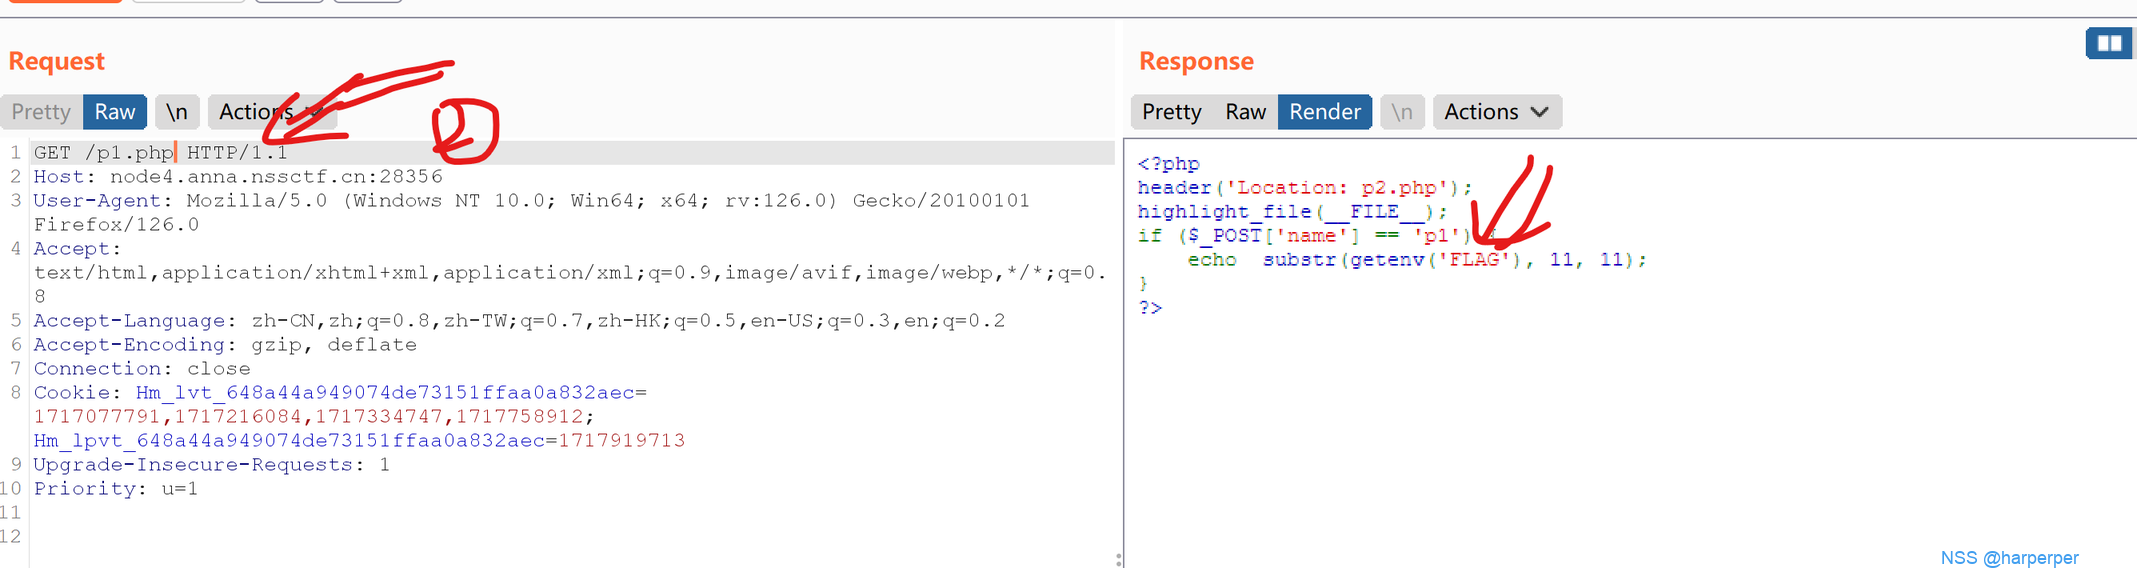Click the NSS @harperper watermark link
2137x568 pixels.
[x=2008, y=558]
